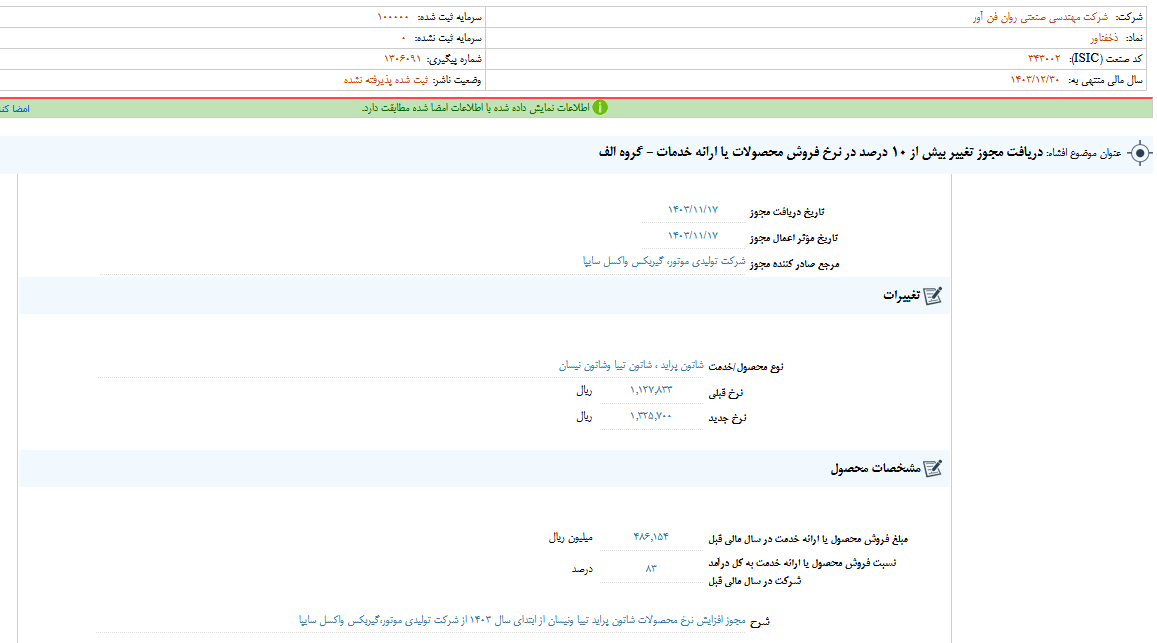Click the sales ratio percentage value ۸۳
Image resolution: width=1157 pixels, height=643 pixels.
tap(651, 568)
